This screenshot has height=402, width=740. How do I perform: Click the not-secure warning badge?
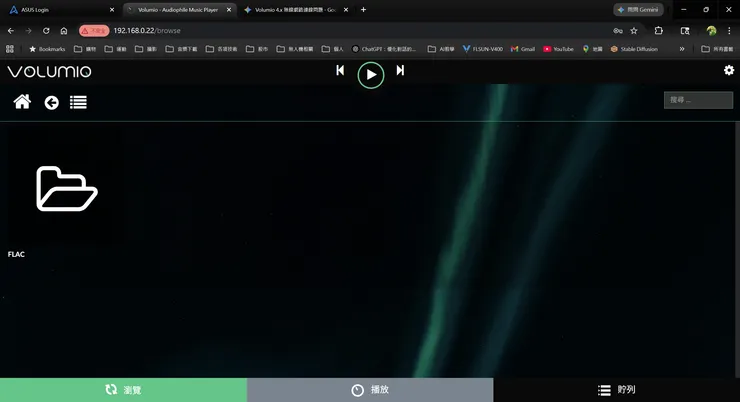pos(94,31)
